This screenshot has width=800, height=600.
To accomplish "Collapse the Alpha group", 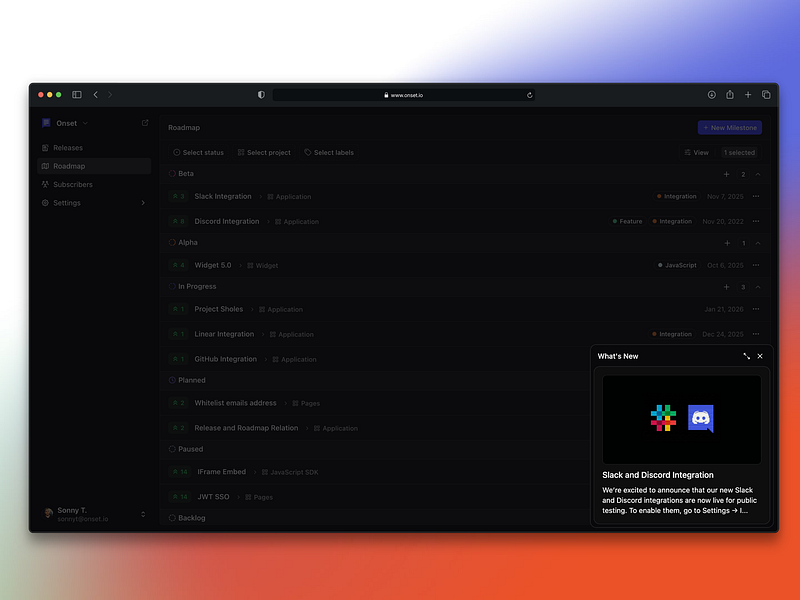I will 758,243.
